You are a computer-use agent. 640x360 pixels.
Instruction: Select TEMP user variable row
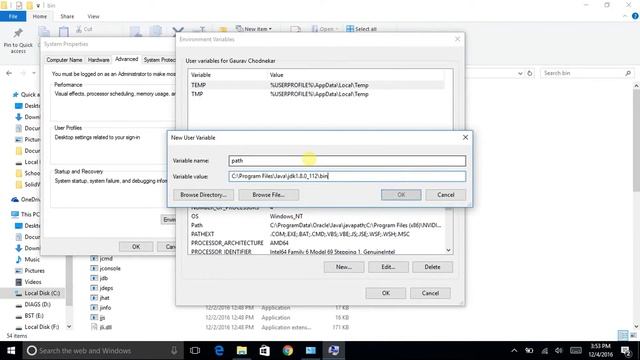pos(316,85)
